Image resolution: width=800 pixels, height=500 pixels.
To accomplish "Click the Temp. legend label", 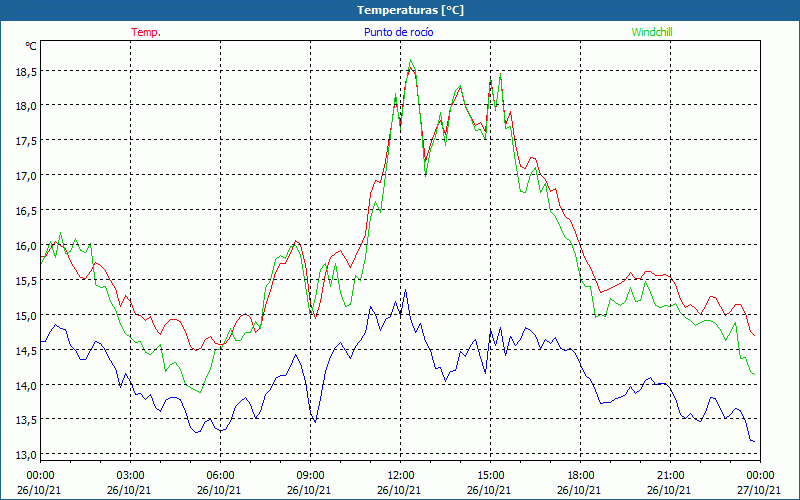I will coord(146,32).
